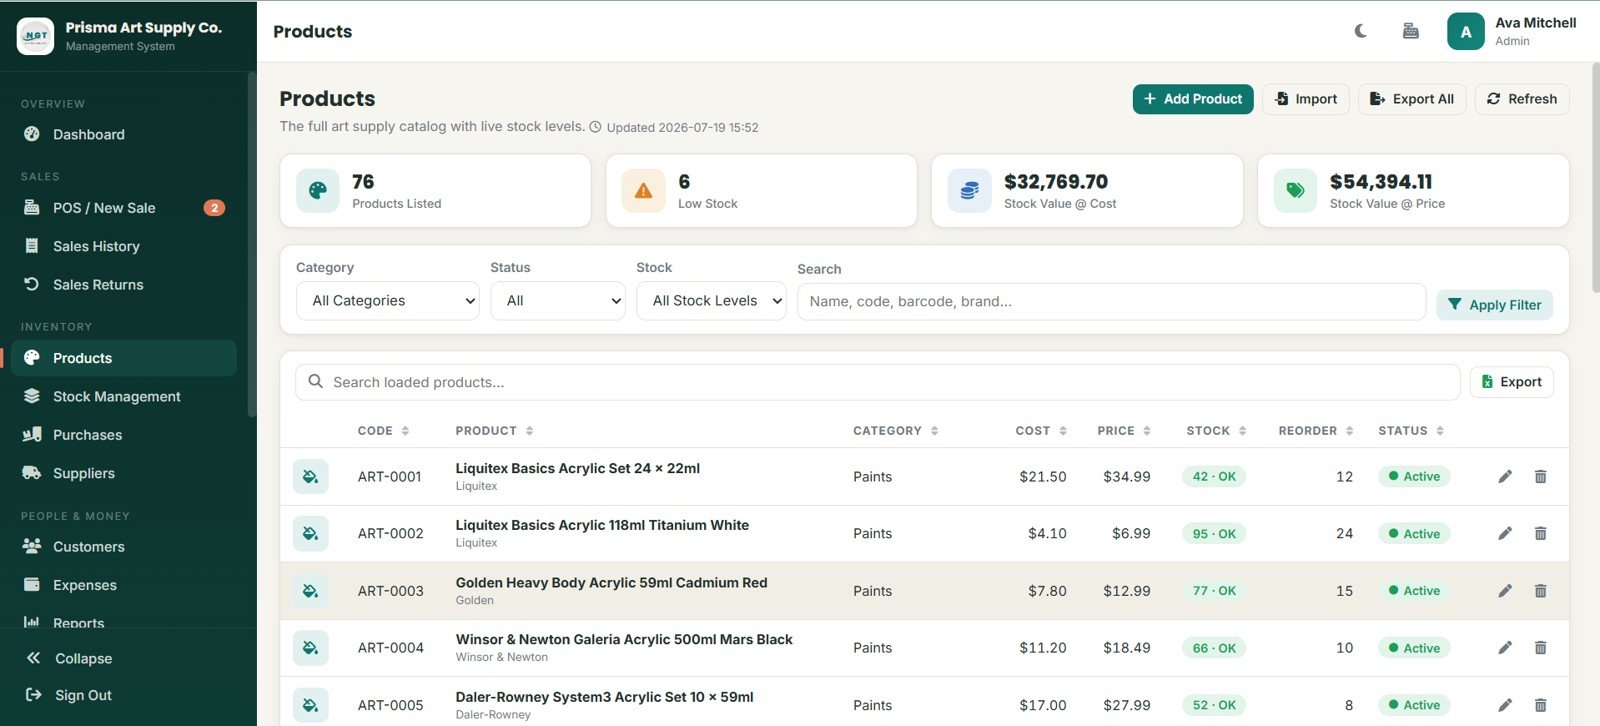Click Ava Mitchell avatar badge
1600x726 pixels.
(1466, 32)
